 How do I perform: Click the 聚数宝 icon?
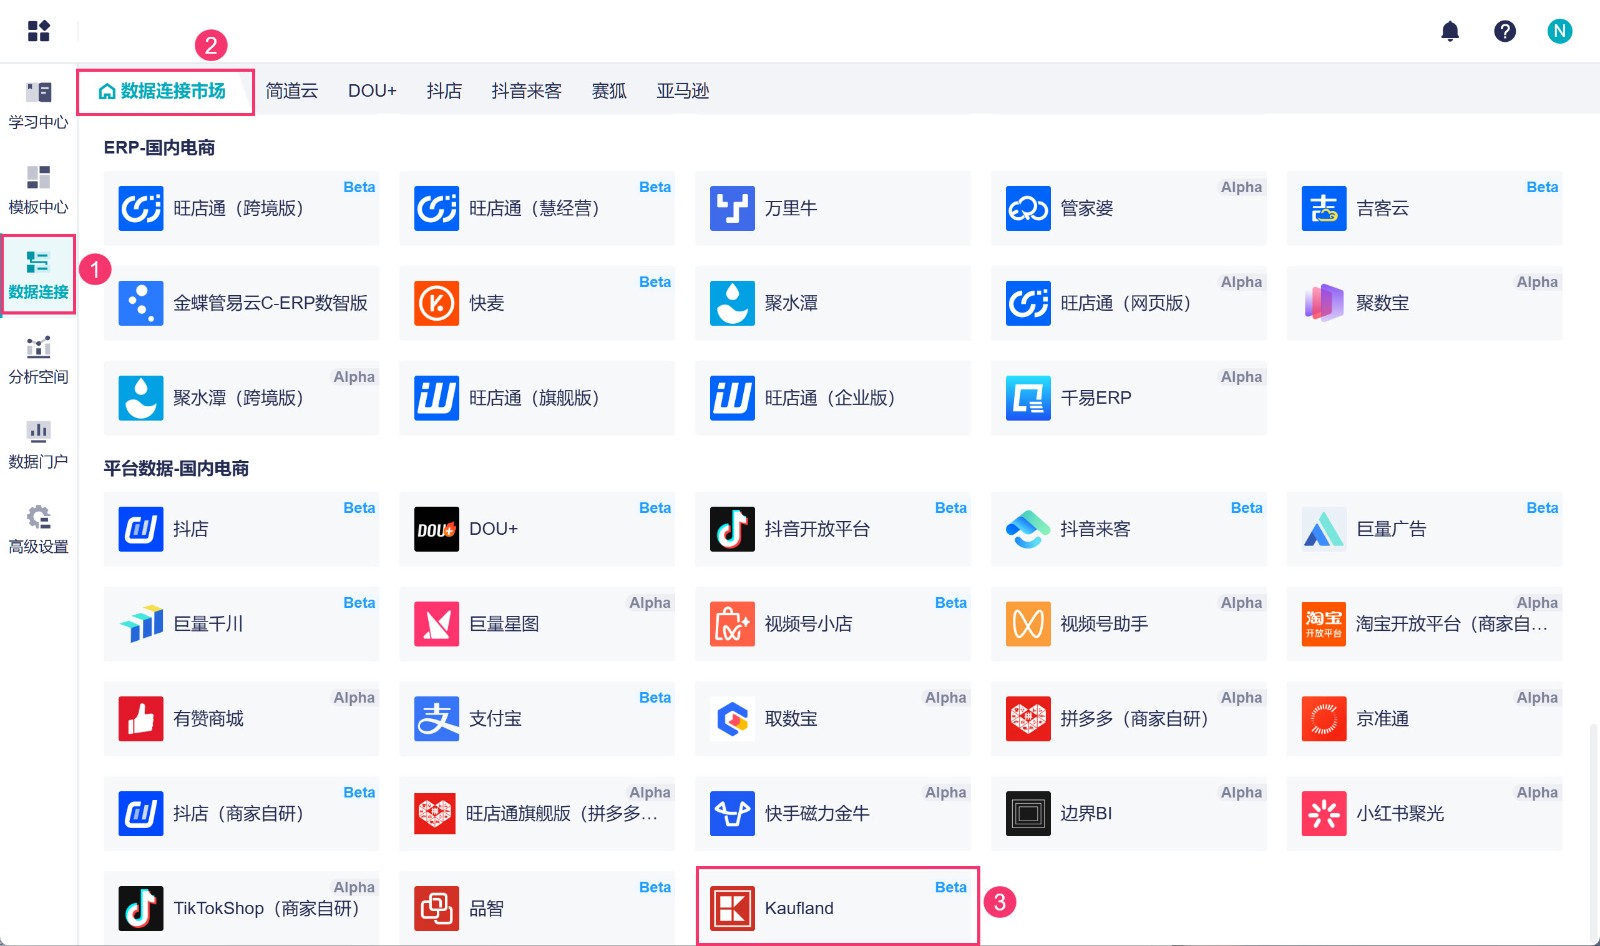click(x=1324, y=303)
